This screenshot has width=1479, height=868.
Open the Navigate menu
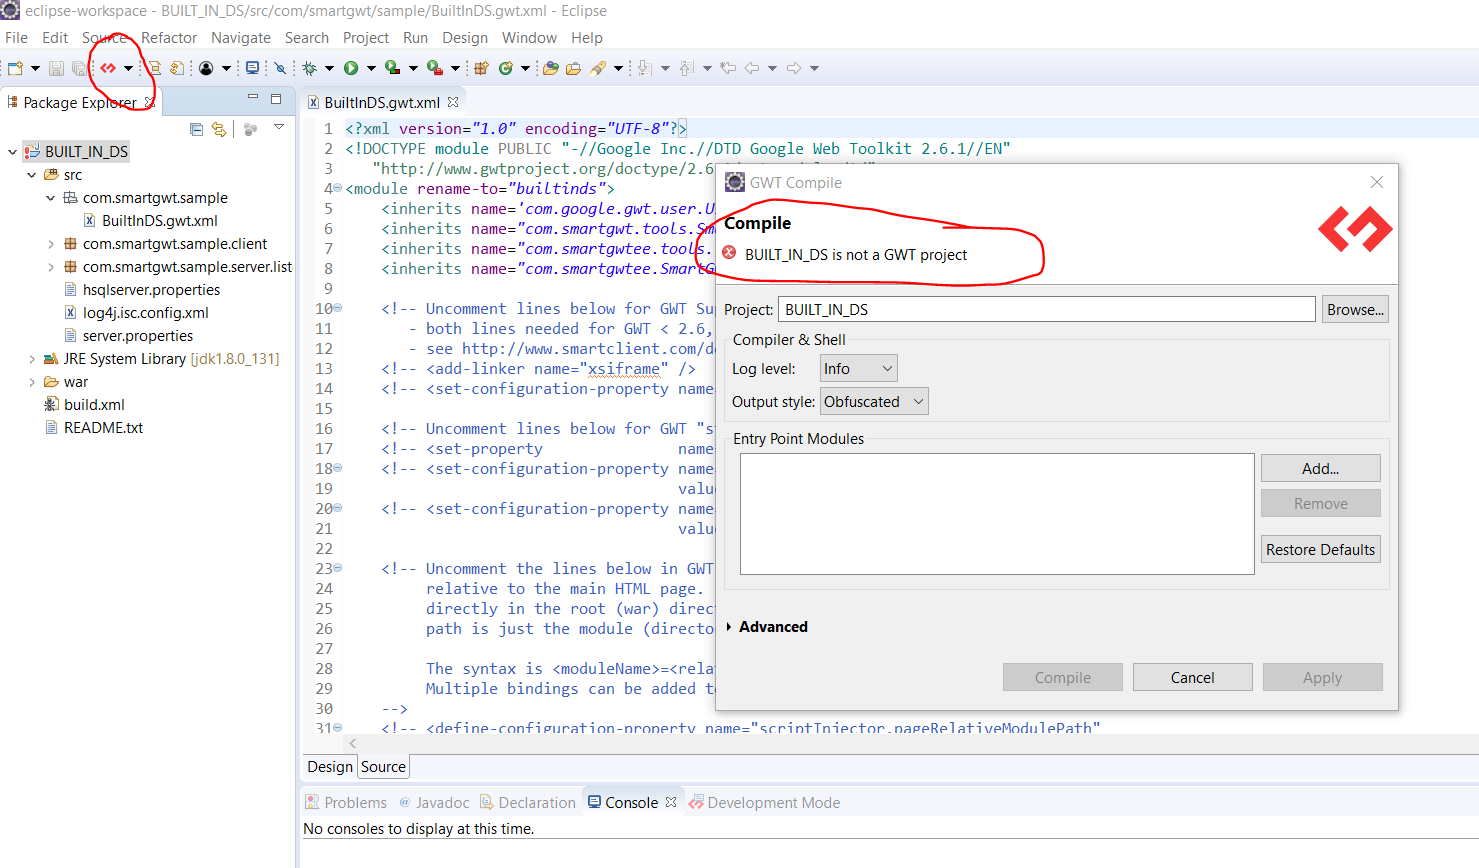click(x=241, y=38)
